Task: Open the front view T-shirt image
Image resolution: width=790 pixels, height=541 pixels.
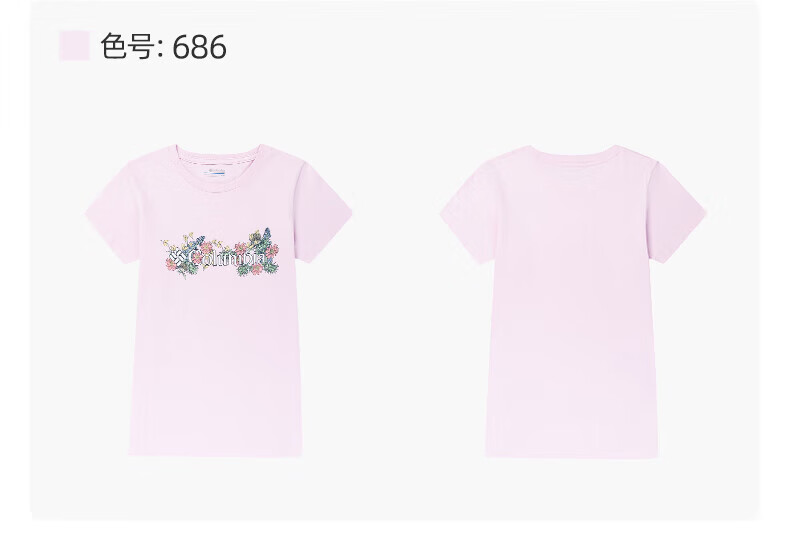Action: point(218,300)
